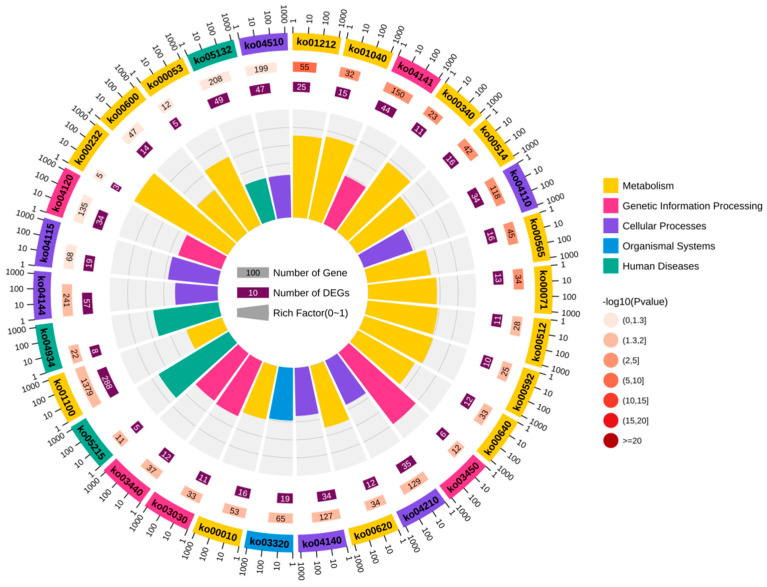Click the Organismal Systems blue legend swatch
The image size is (767, 587).
click(610, 246)
